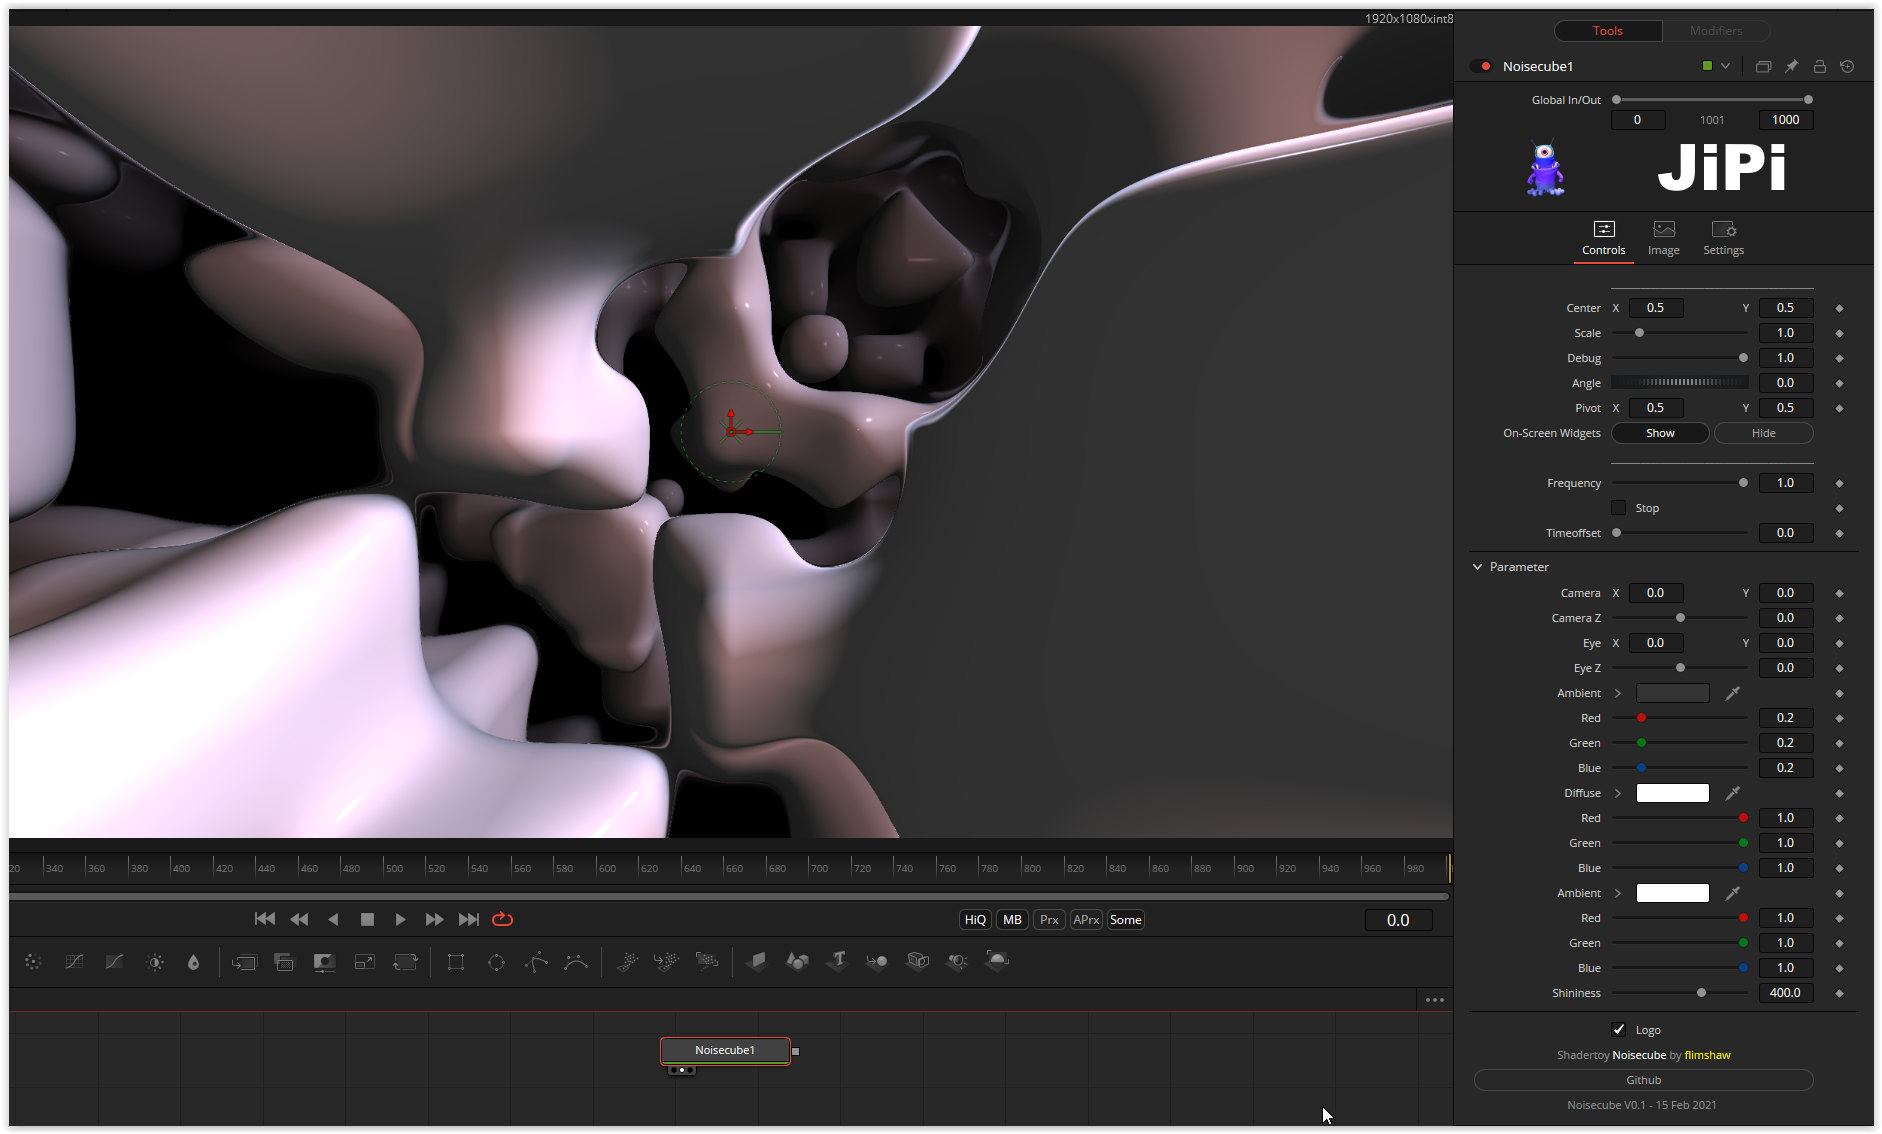Open the Image tab
1882x1134 pixels.
1664,239
